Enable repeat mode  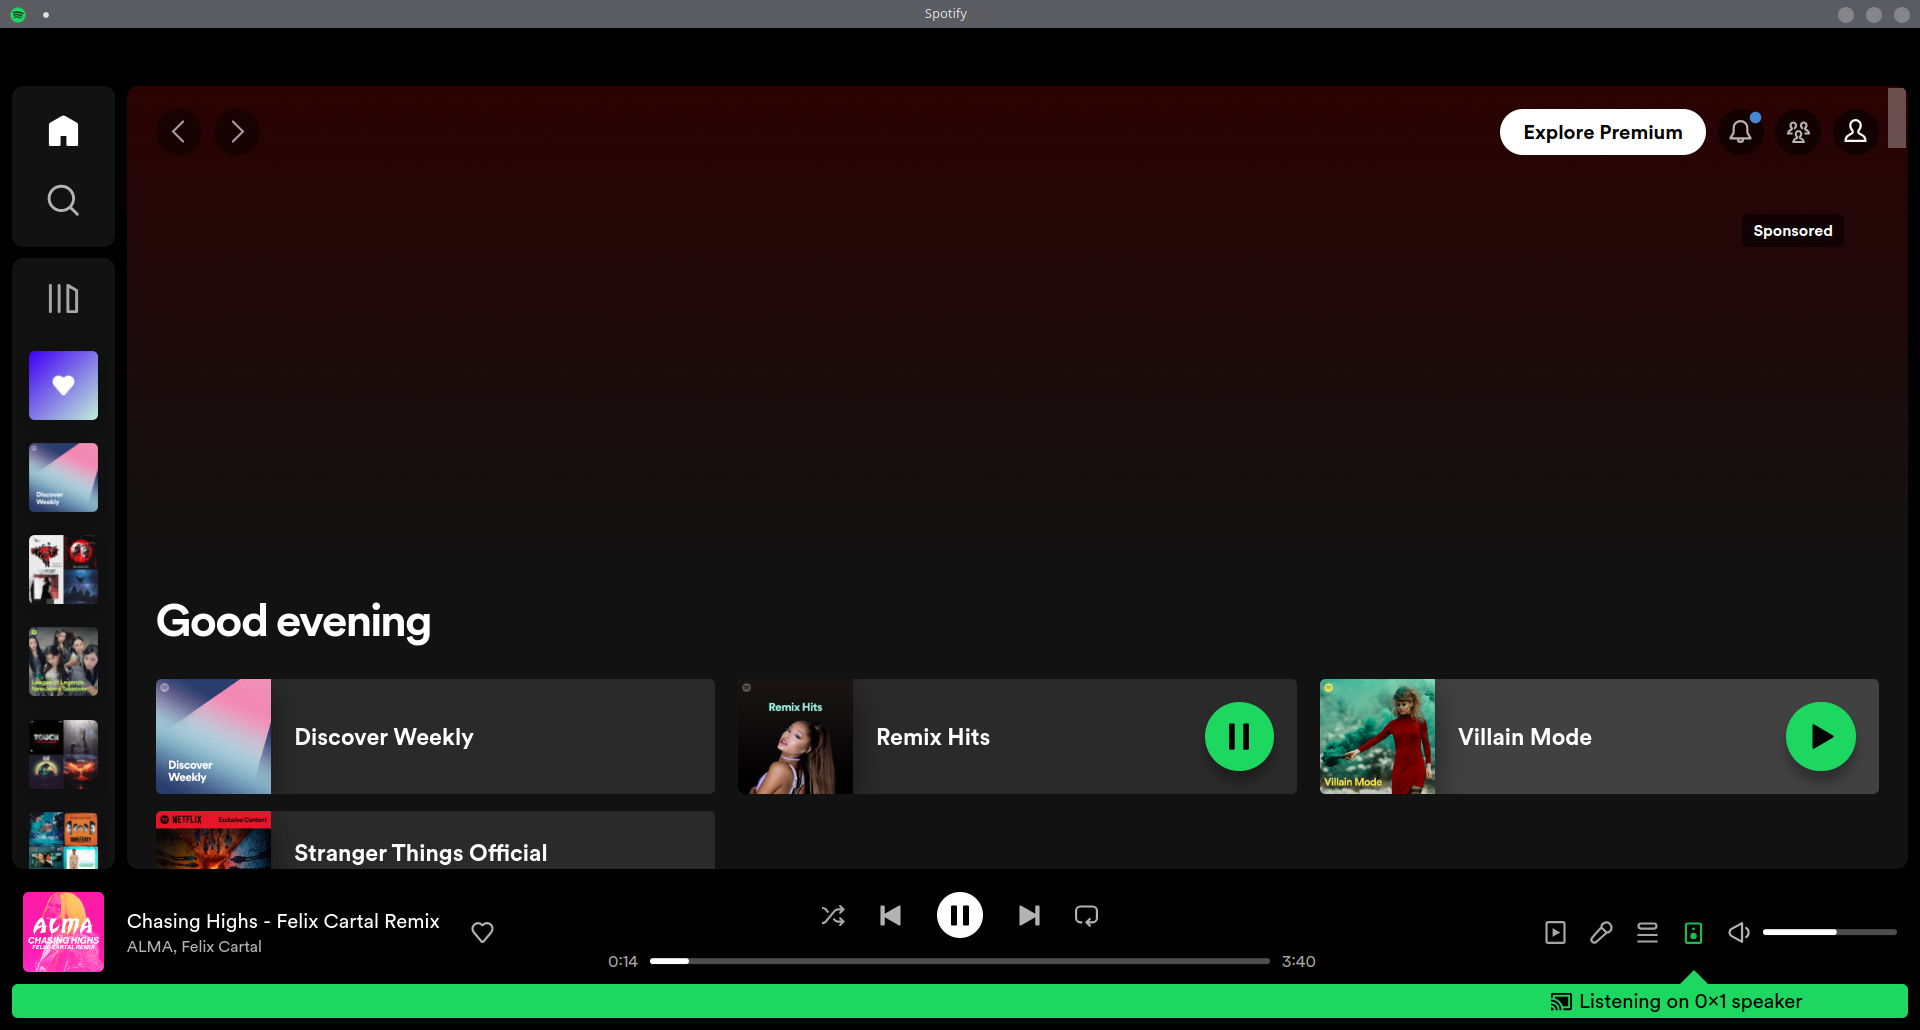1086,915
